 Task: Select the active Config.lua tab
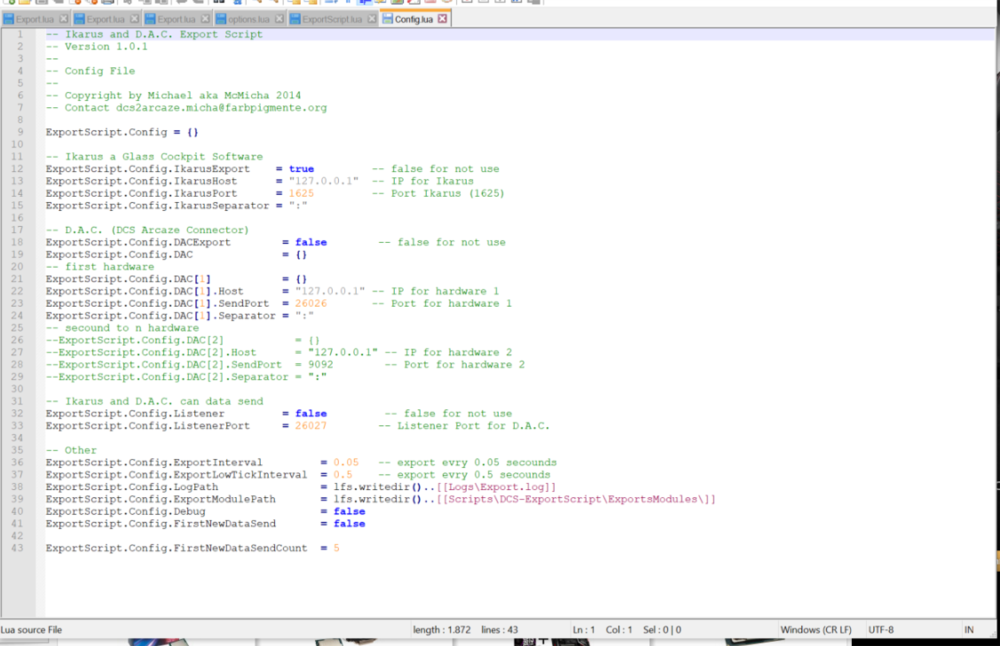[x=414, y=19]
